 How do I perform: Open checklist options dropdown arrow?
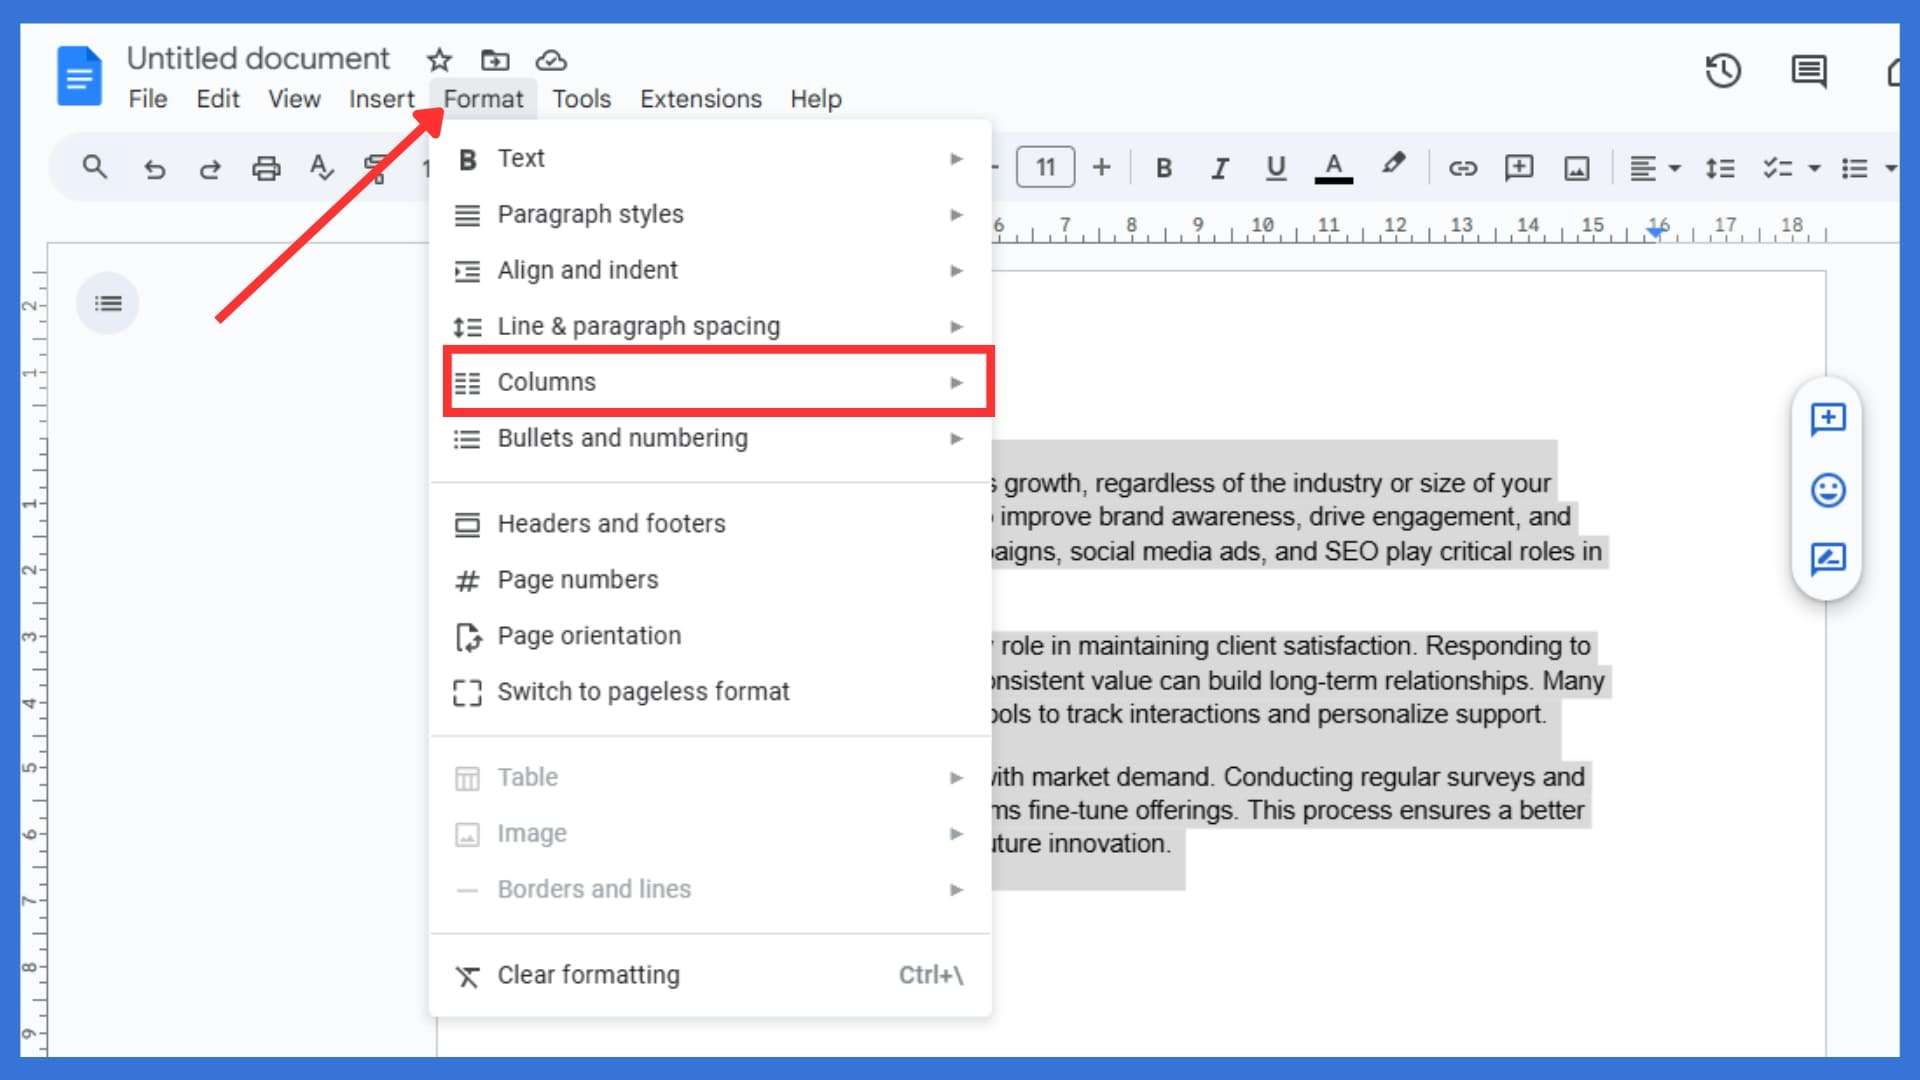click(1814, 168)
